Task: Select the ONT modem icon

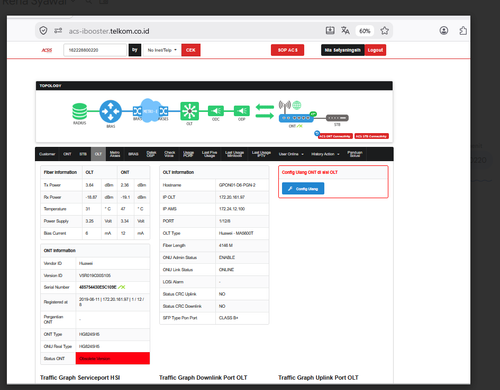Action: [x=296, y=118]
